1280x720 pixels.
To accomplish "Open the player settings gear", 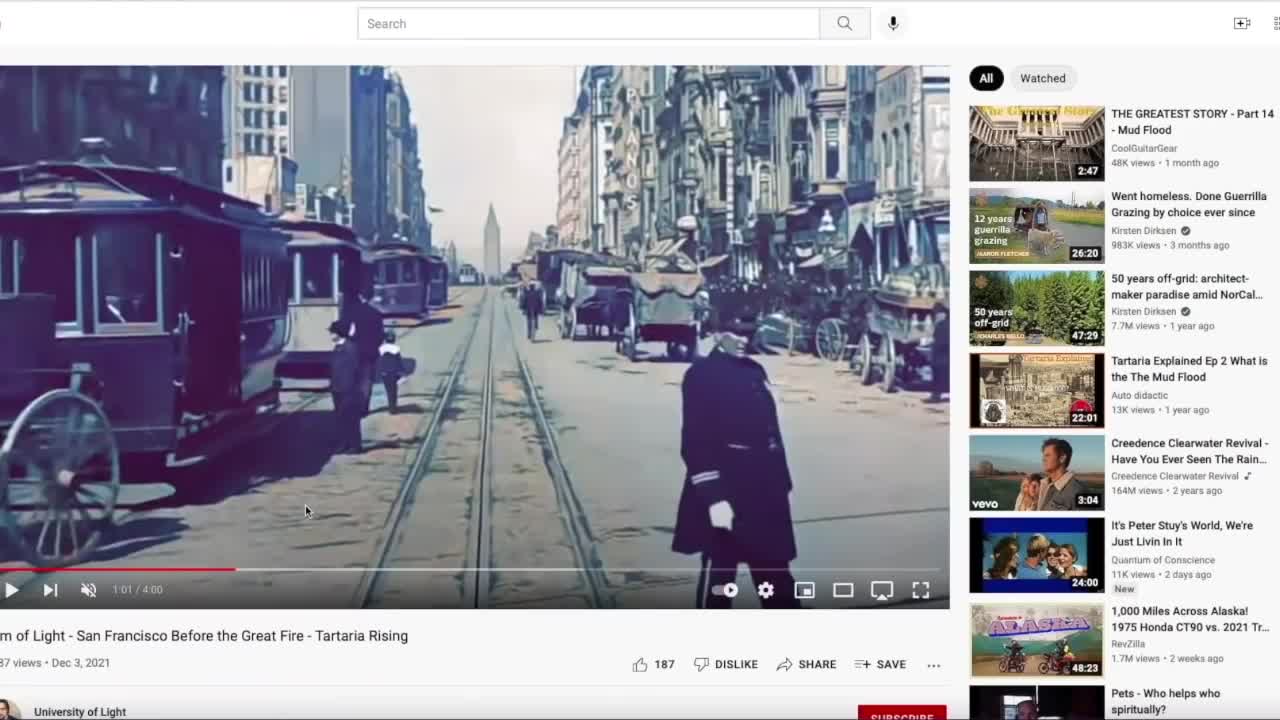I will click(x=765, y=590).
